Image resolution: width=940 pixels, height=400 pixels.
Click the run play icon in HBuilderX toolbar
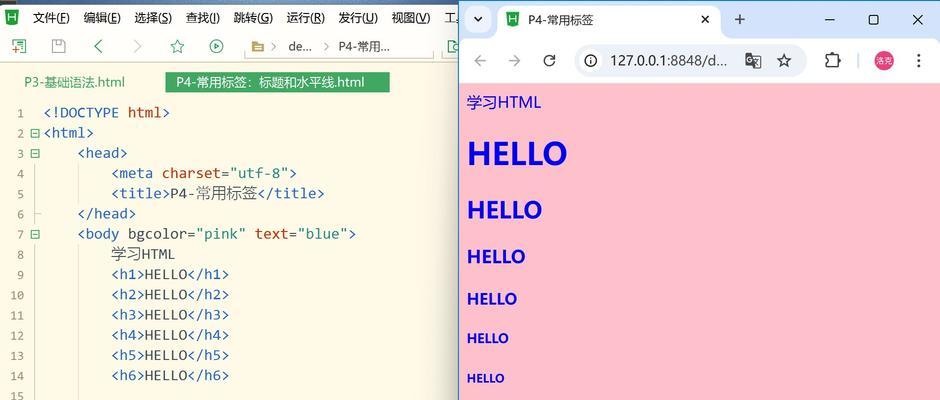click(x=216, y=46)
